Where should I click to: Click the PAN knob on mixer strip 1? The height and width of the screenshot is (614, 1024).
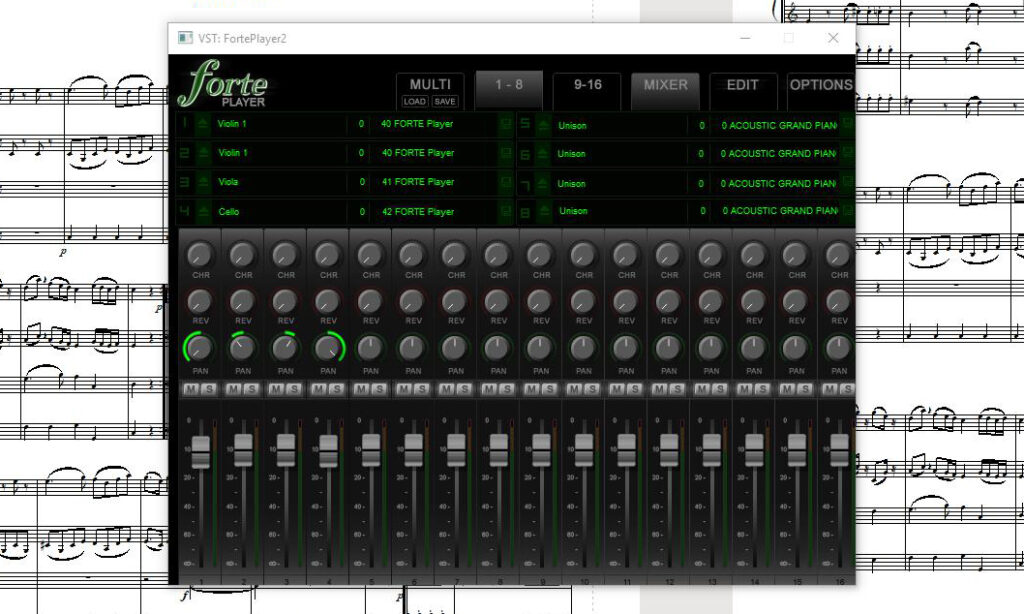coord(200,348)
